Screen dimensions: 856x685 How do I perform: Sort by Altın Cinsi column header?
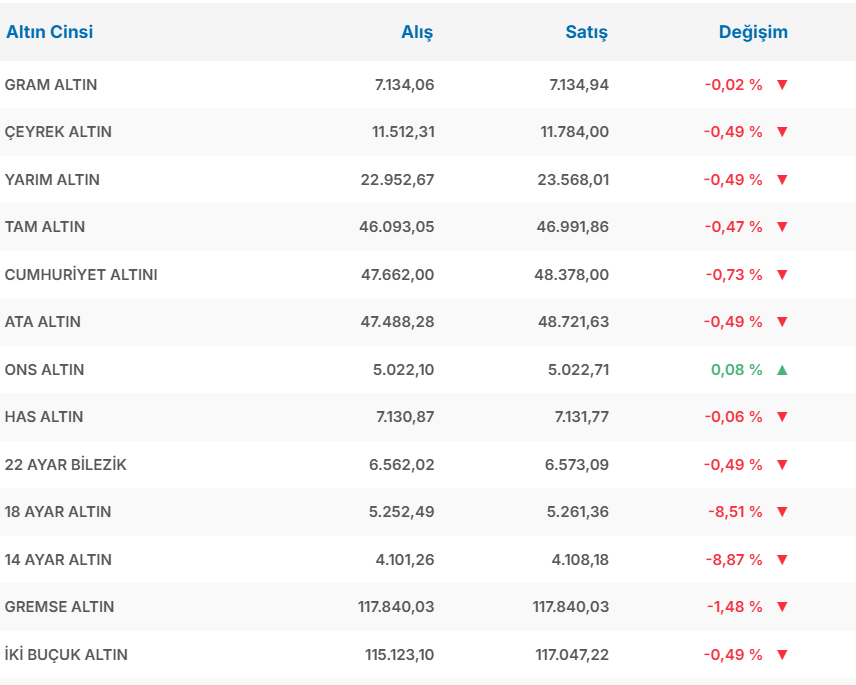50,32
